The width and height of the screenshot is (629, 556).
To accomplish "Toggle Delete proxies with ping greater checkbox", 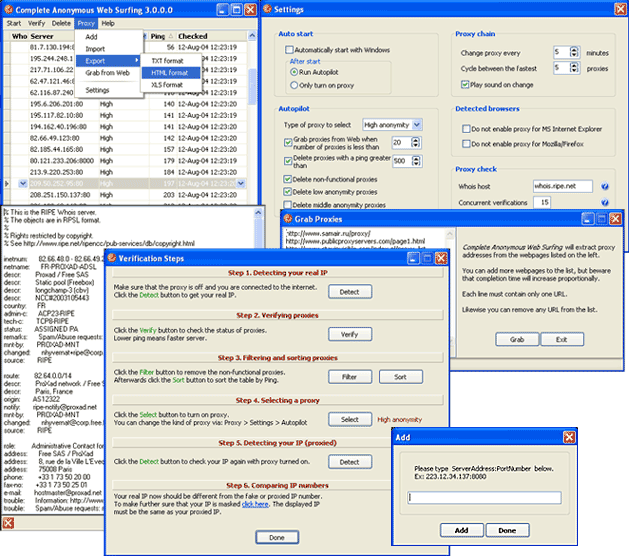I will click(x=288, y=161).
